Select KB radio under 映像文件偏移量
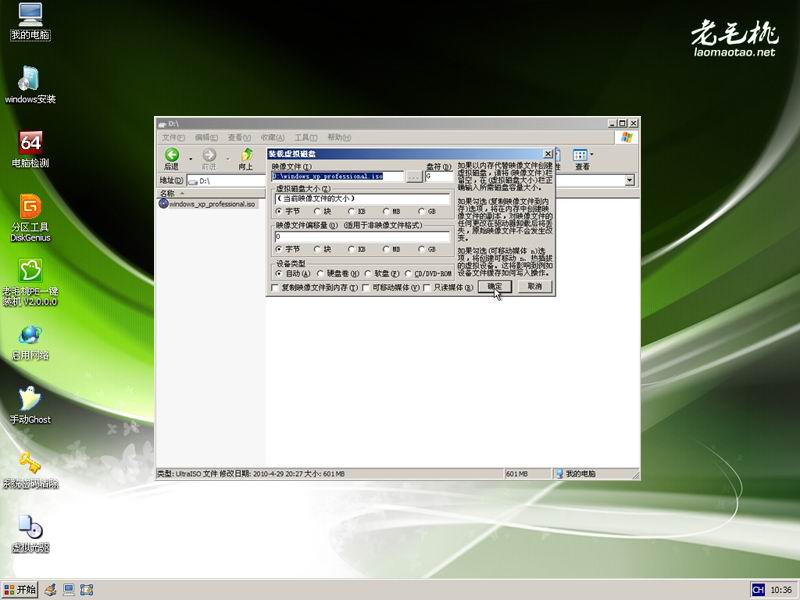The width and height of the screenshot is (800, 600). 352,249
